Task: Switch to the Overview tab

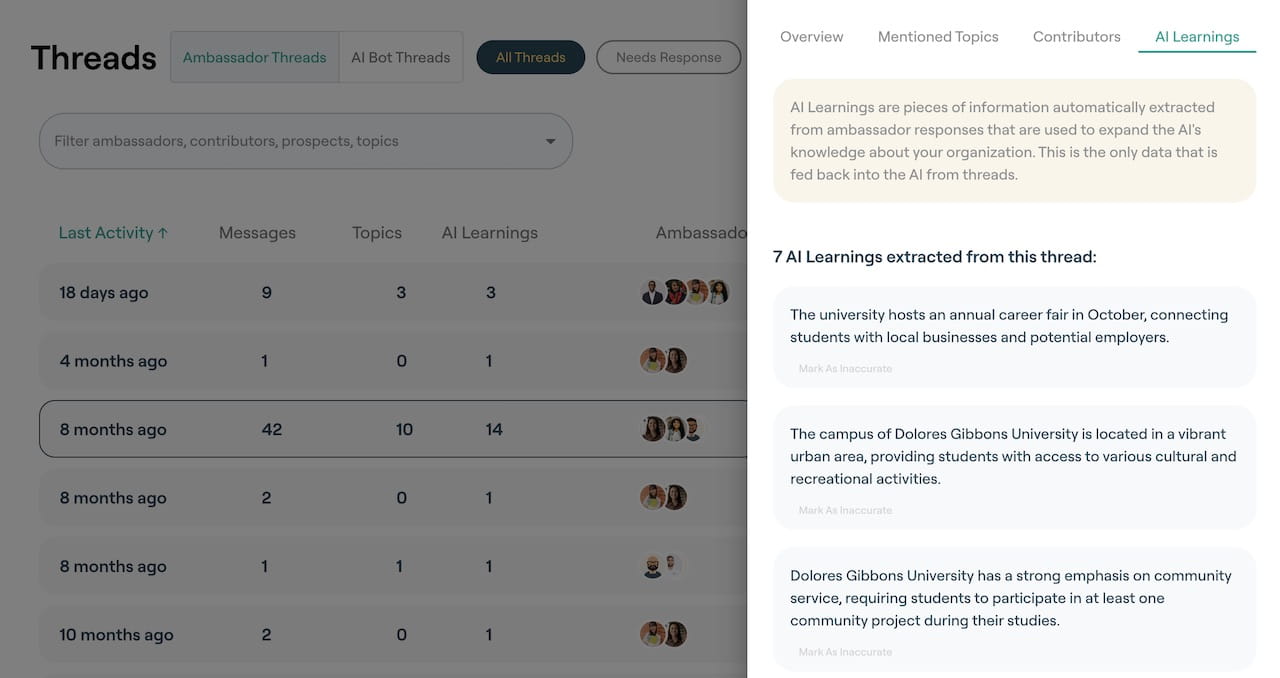Action: tap(811, 37)
